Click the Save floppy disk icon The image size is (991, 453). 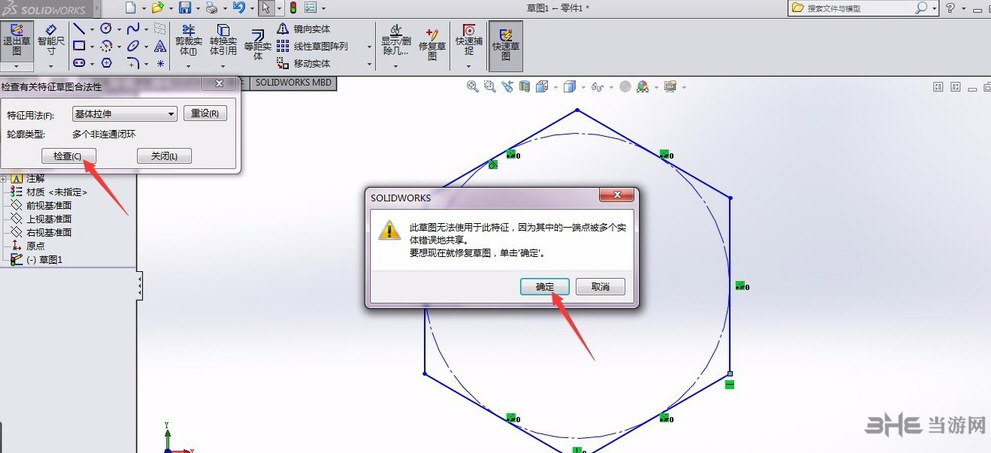tap(185, 8)
